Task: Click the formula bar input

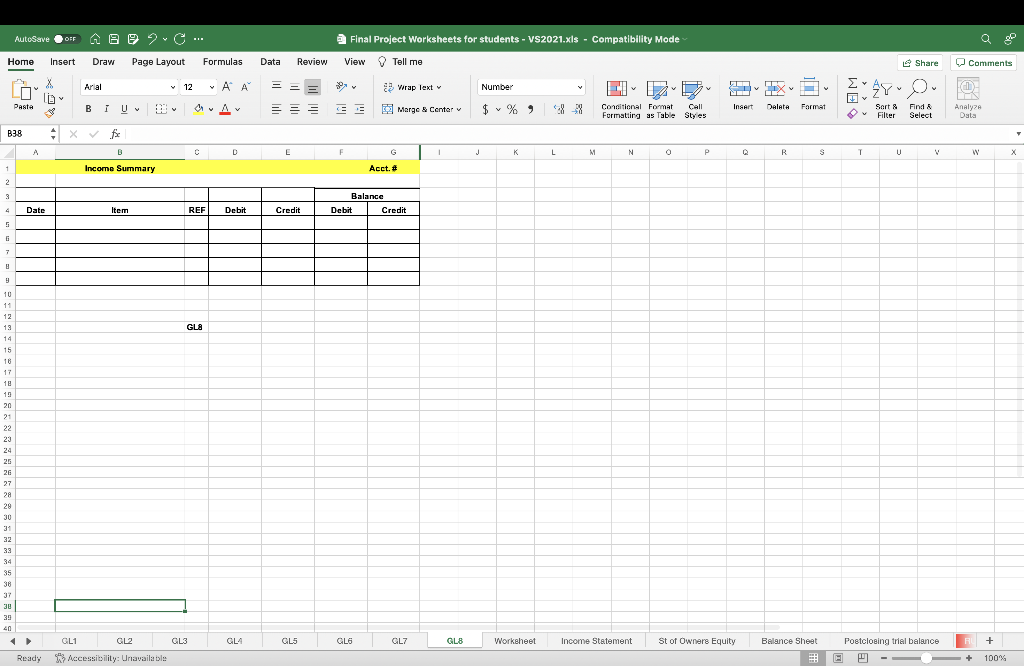Action: tap(568, 134)
